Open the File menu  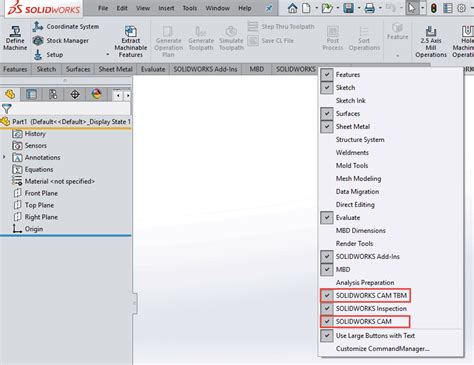(x=103, y=8)
